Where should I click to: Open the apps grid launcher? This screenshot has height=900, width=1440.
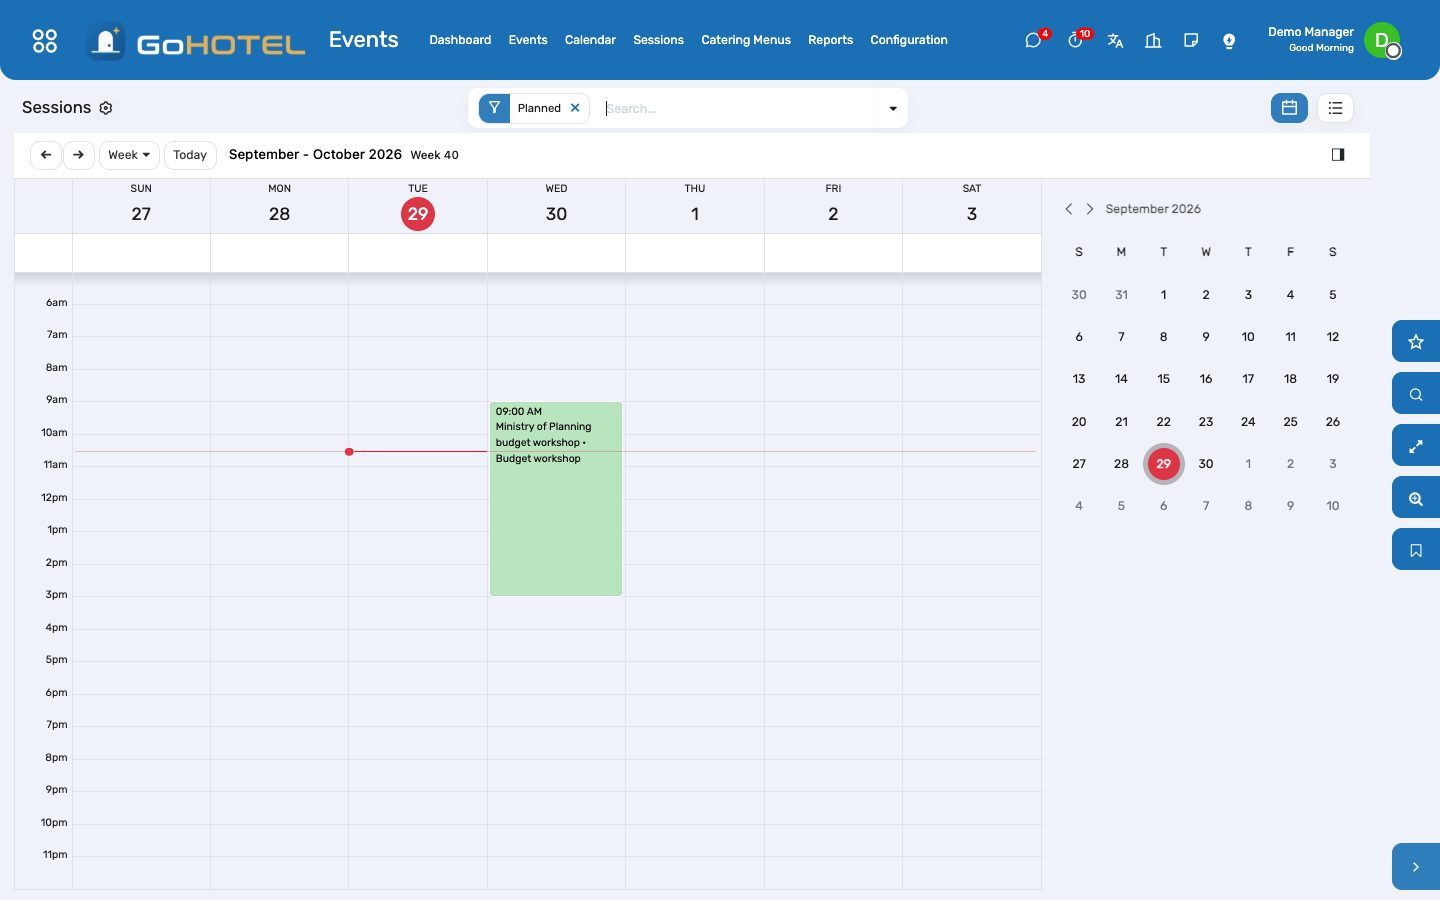pyautogui.click(x=45, y=40)
